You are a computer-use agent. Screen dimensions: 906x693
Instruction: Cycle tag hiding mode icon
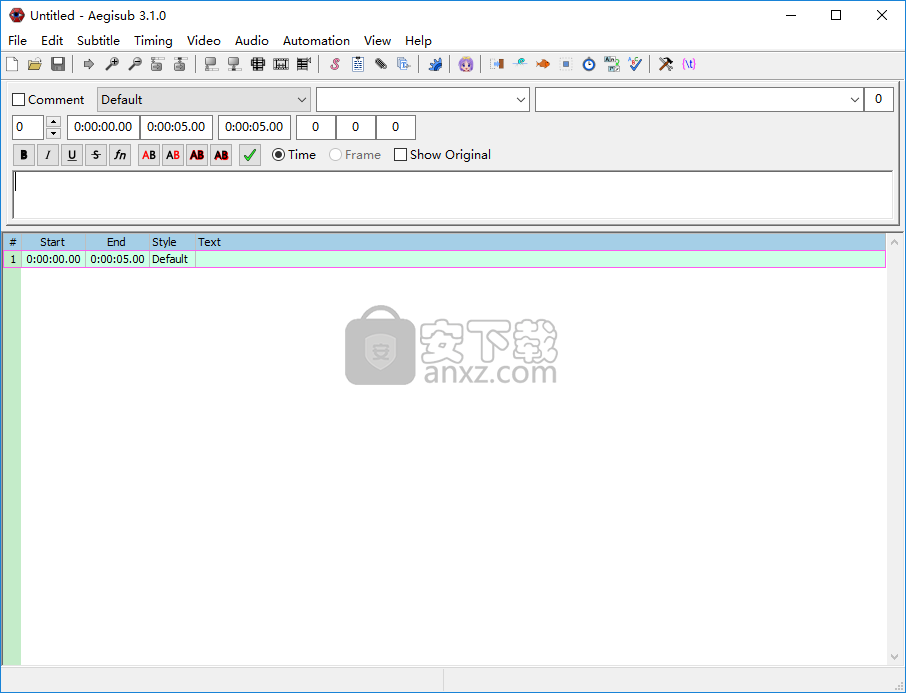click(x=689, y=64)
